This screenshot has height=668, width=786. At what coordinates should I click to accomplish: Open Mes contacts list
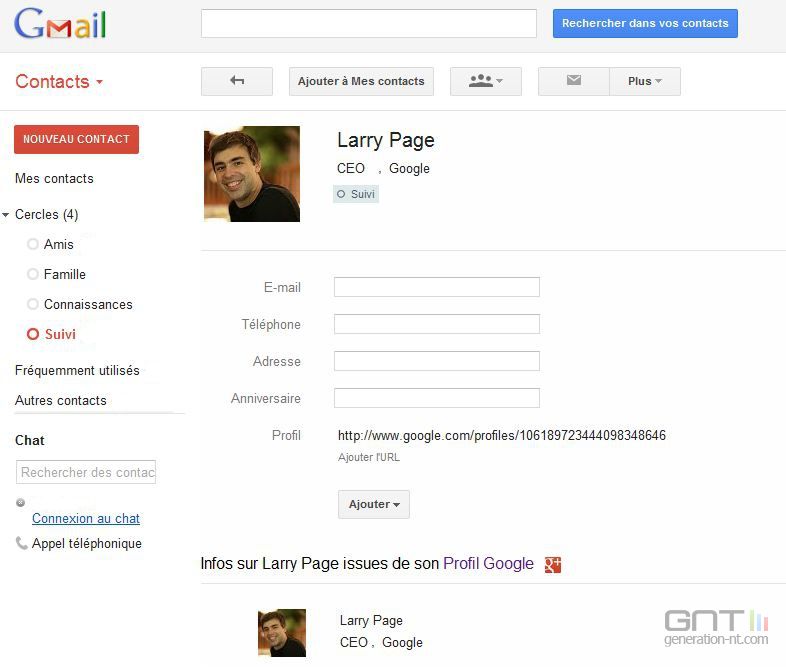(x=54, y=178)
